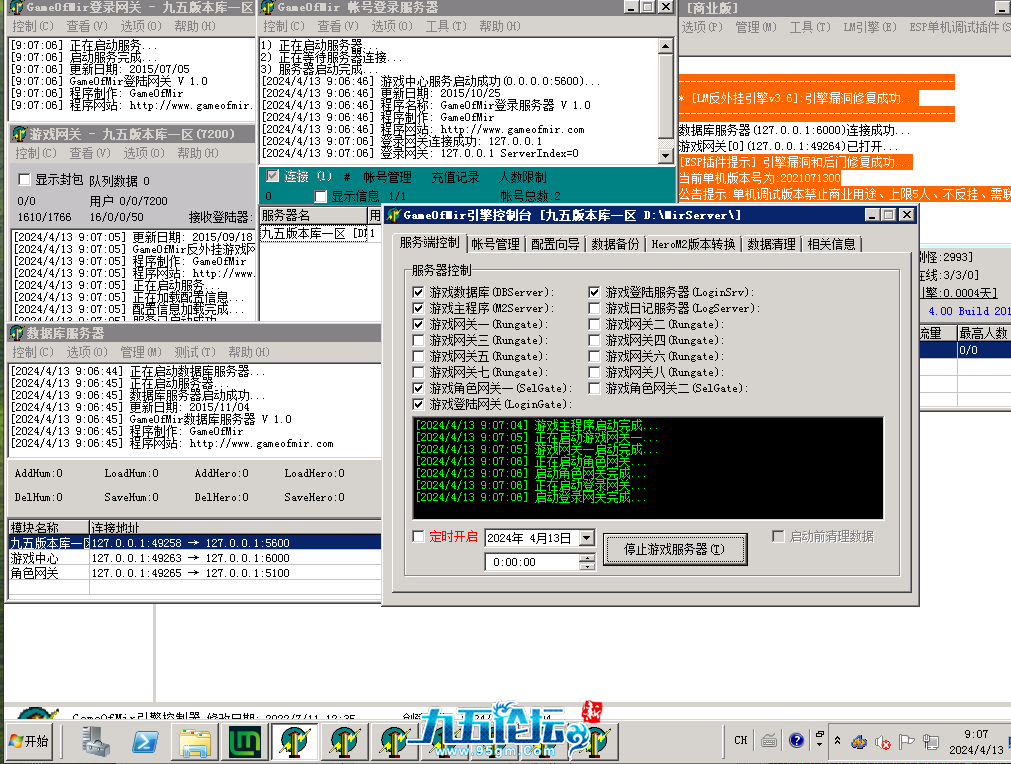Enable 游戏网关三 (Rungate) checkbox
Viewport: 1011px width, 764px height.
pos(418,340)
